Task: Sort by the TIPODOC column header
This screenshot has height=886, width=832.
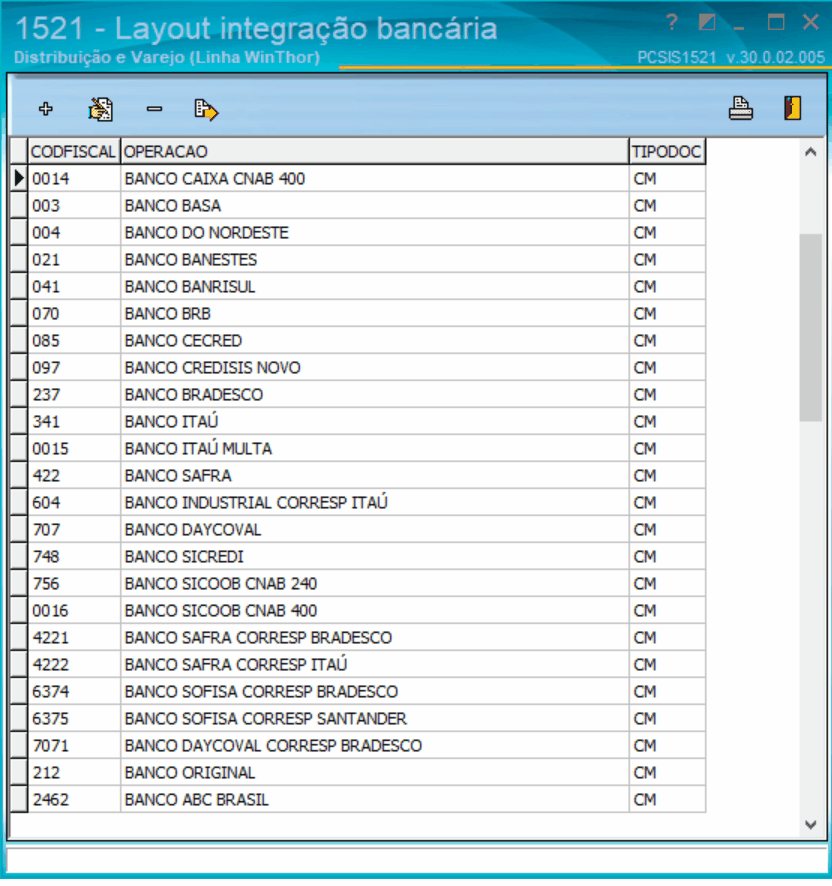Action: click(668, 151)
